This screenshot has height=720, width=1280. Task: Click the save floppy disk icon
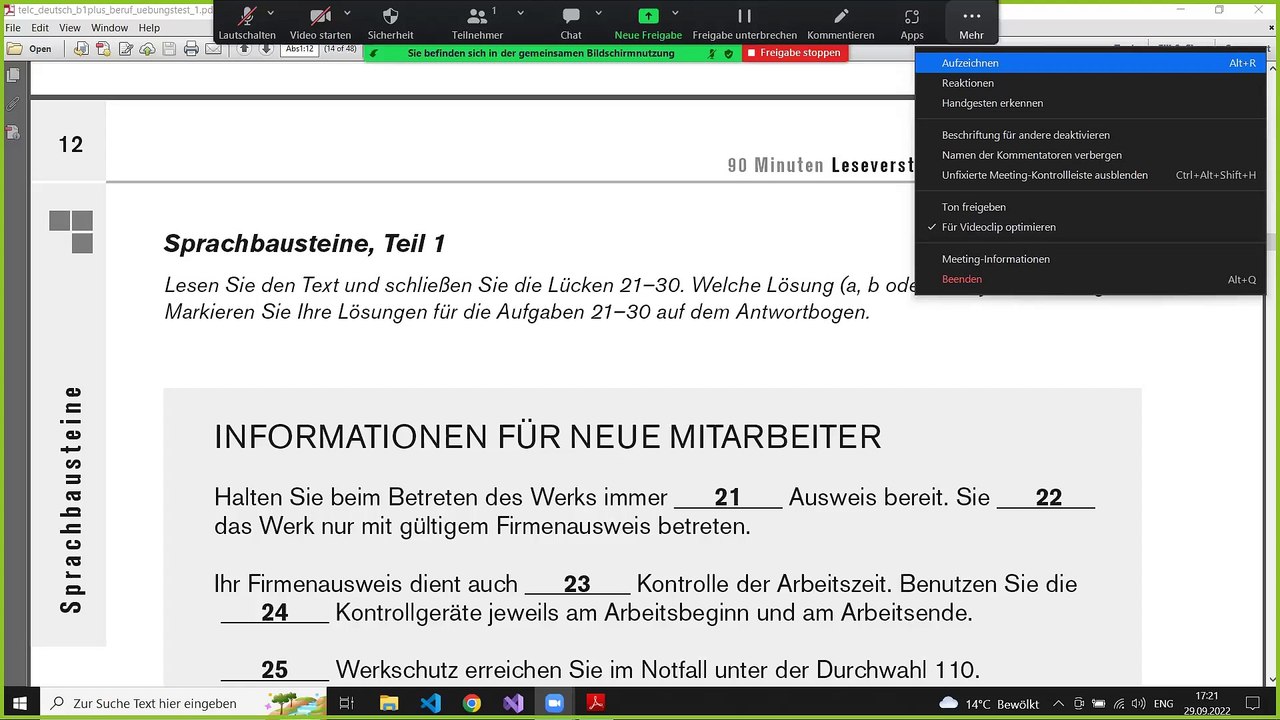pos(169,49)
